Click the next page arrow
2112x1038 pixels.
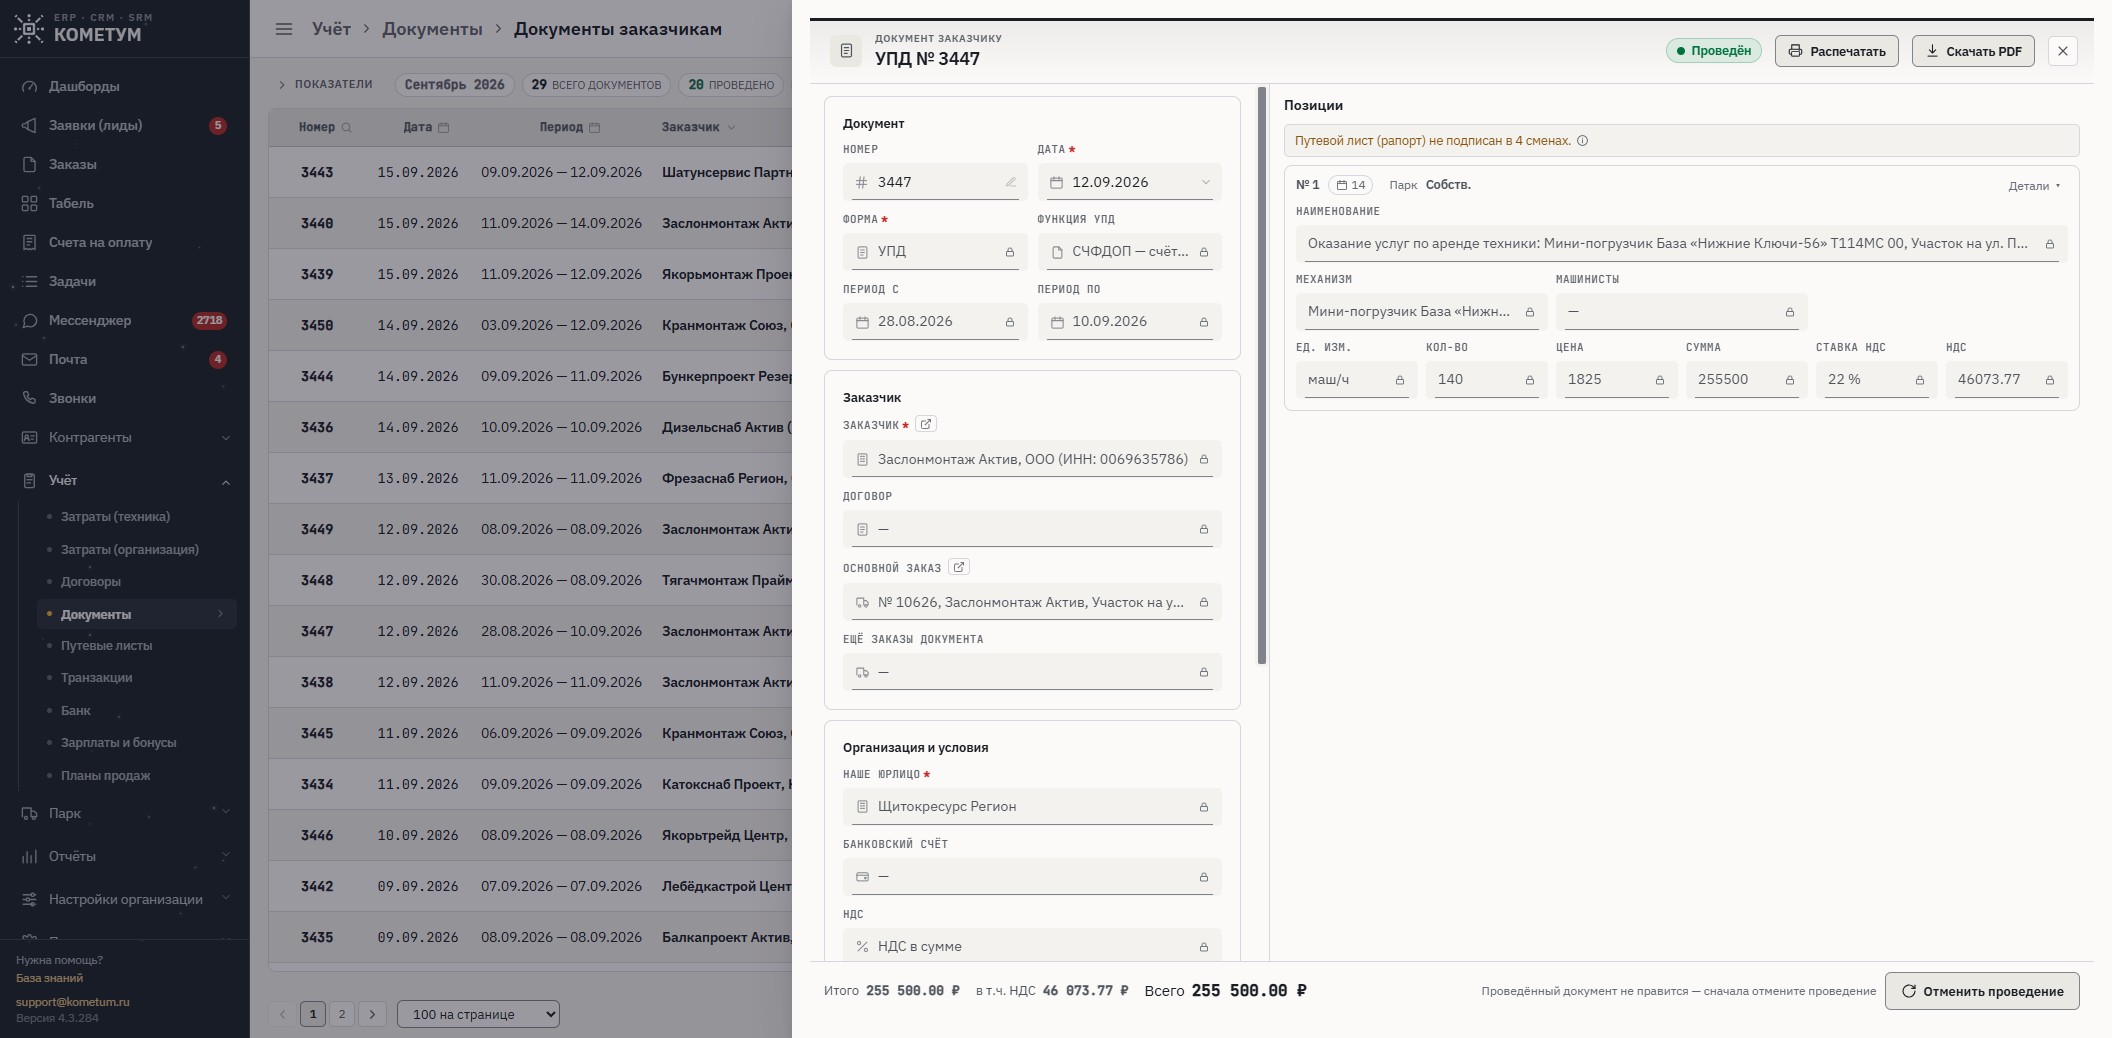click(372, 1014)
